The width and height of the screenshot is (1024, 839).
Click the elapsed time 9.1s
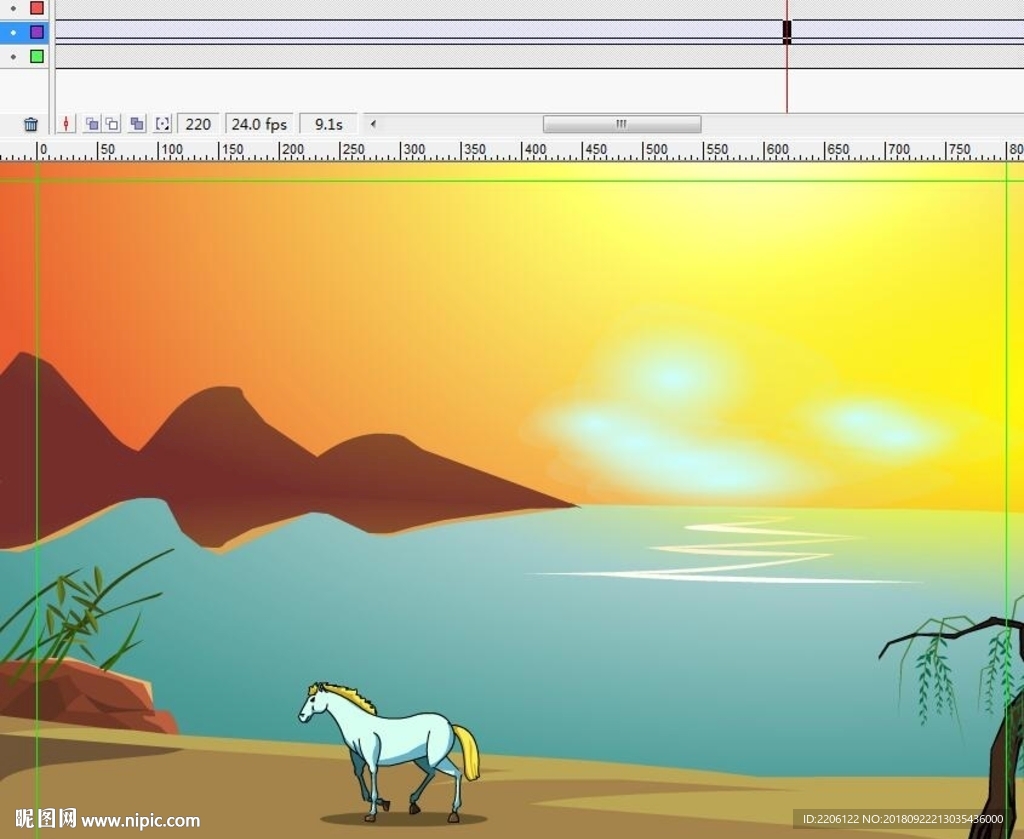click(x=328, y=124)
